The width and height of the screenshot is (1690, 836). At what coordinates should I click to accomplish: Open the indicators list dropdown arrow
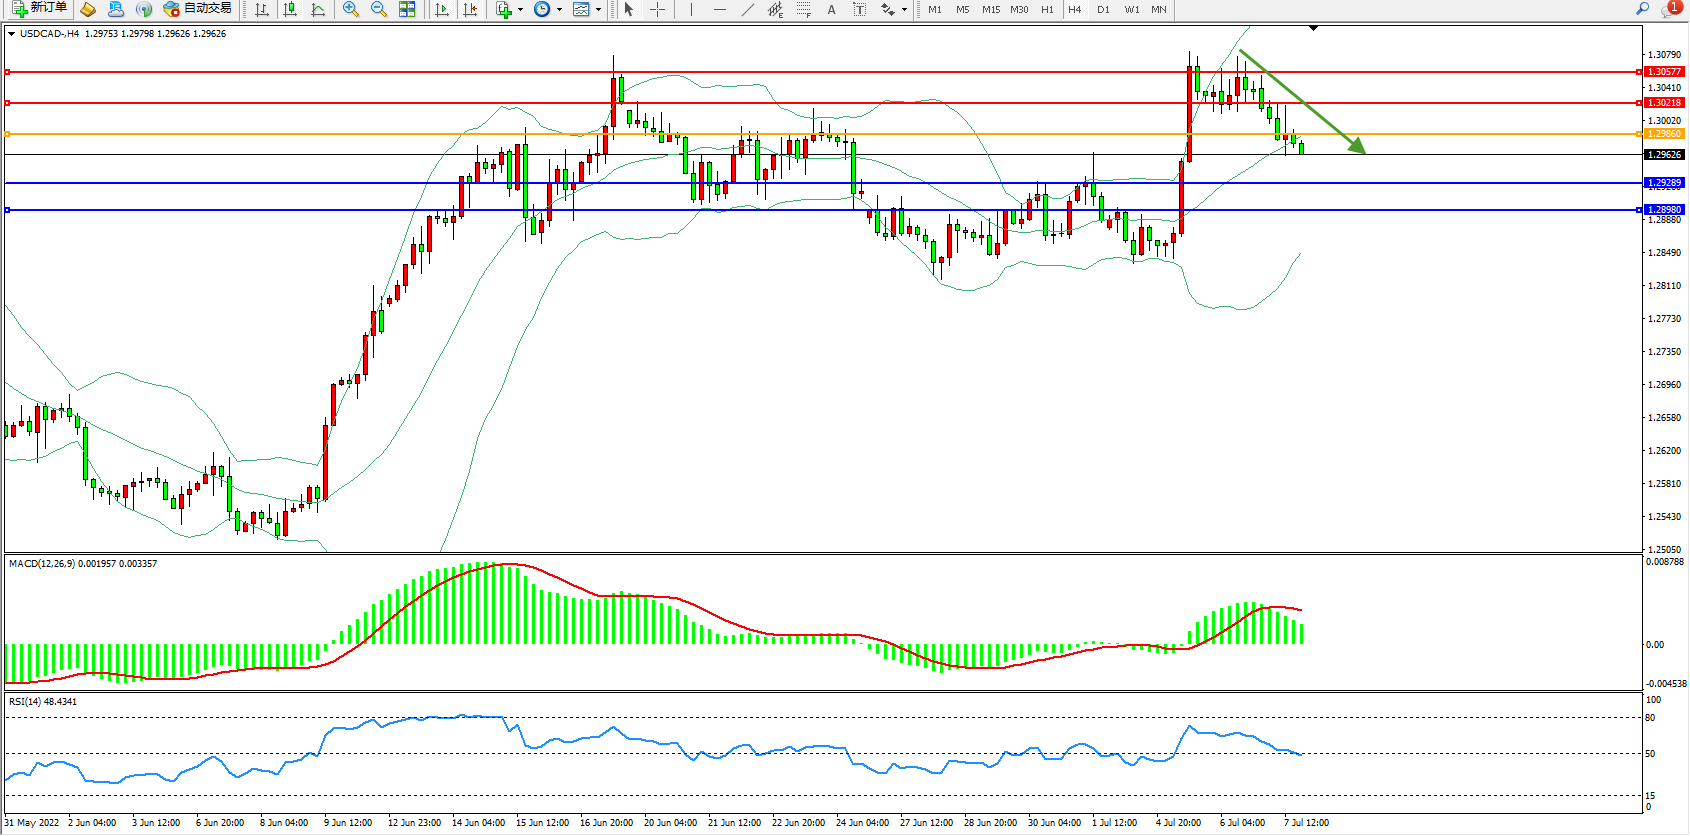point(520,10)
